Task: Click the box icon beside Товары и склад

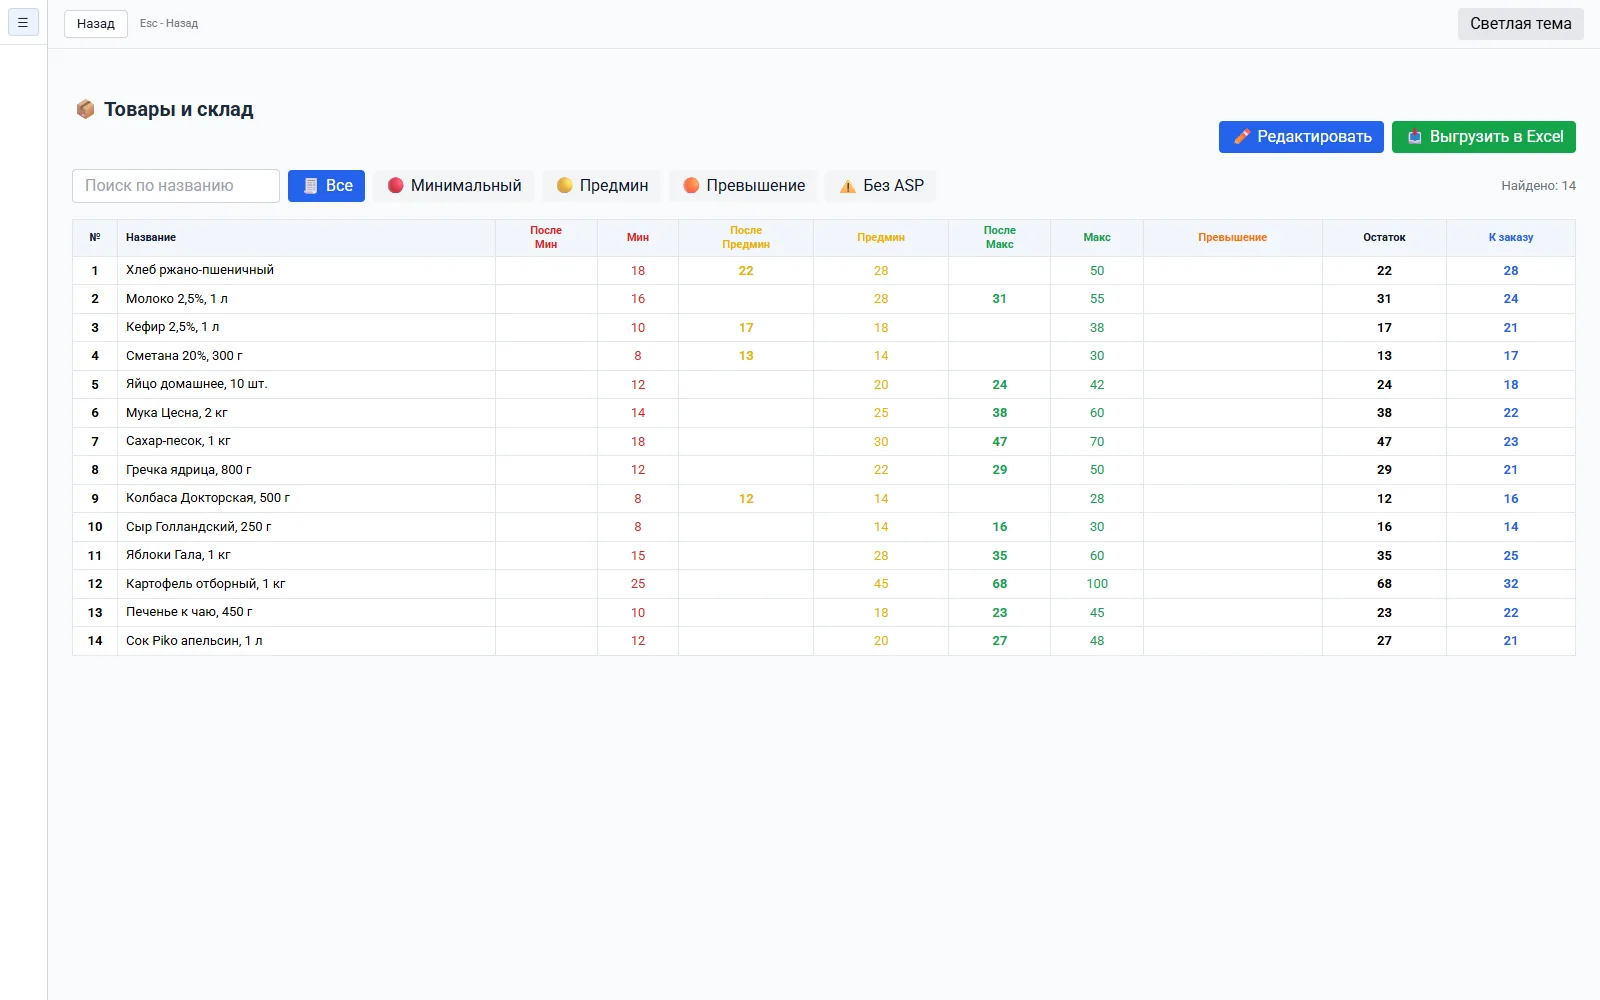Action: (x=85, y=109)
